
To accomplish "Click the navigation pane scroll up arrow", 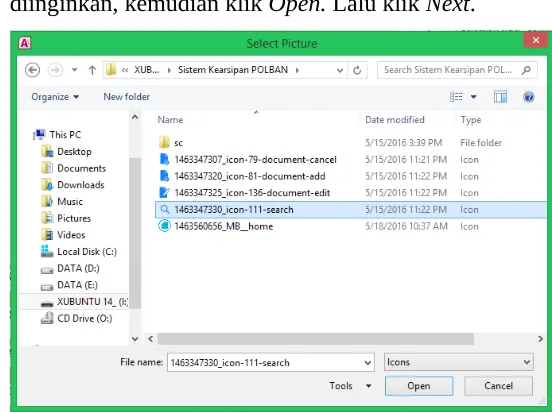I will [x=135, y=117].
